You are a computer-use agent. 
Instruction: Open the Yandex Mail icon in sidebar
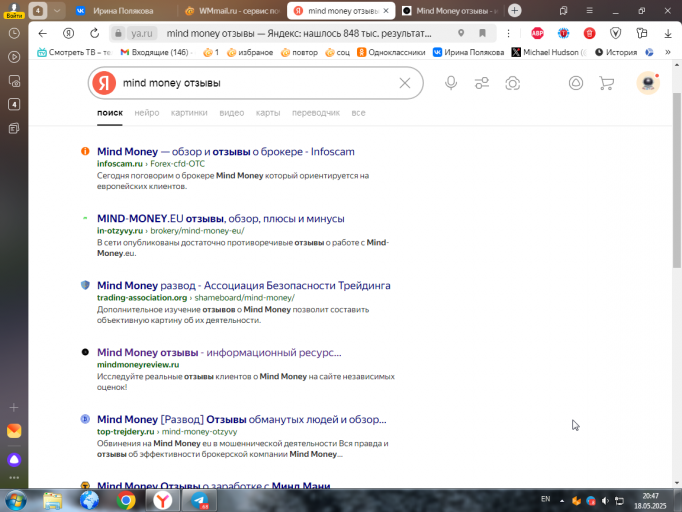[14, 431]
